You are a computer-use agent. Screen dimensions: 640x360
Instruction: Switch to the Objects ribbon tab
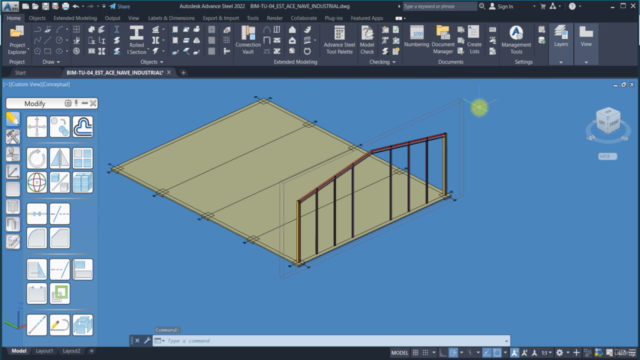coord(37,18)
